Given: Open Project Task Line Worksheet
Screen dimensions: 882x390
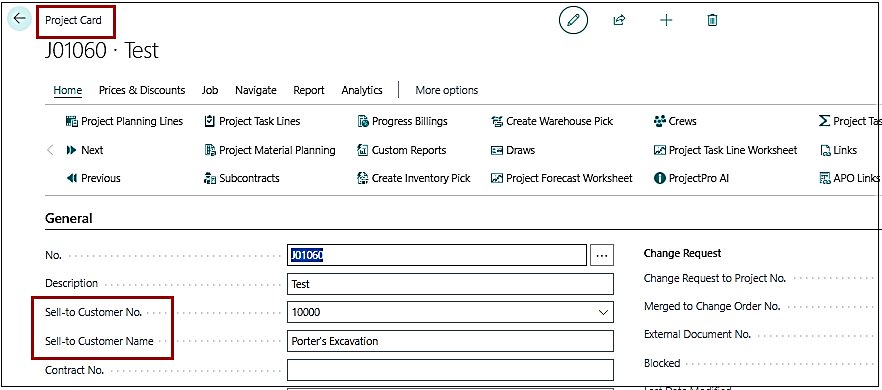Looking at the screenshot, I should [x=726, y=150].
